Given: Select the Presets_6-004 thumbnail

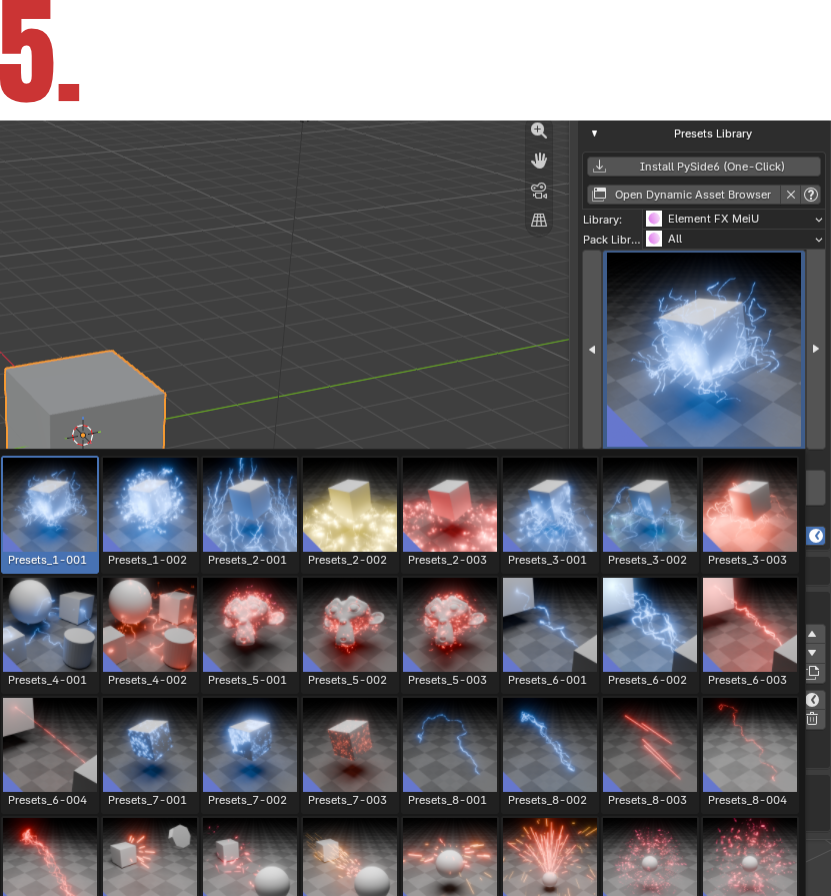Looking at the screenshot, I should 50,754.
